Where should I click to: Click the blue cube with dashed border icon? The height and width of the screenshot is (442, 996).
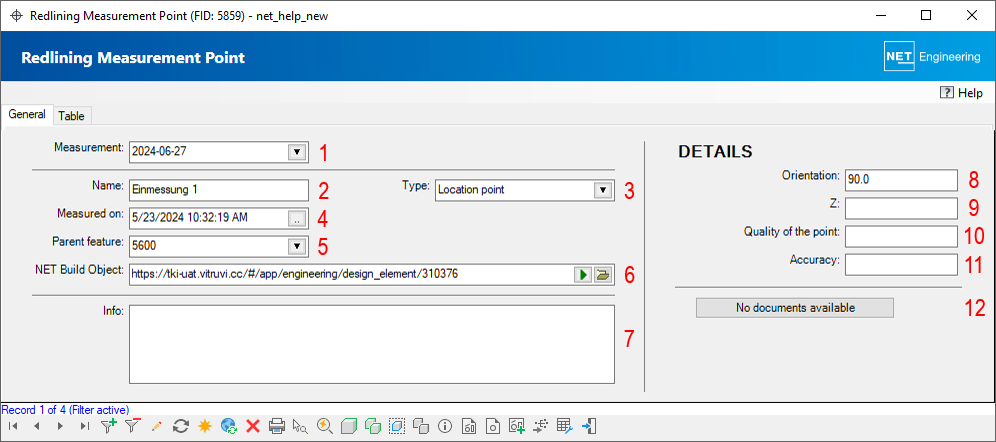pos(396,426)
